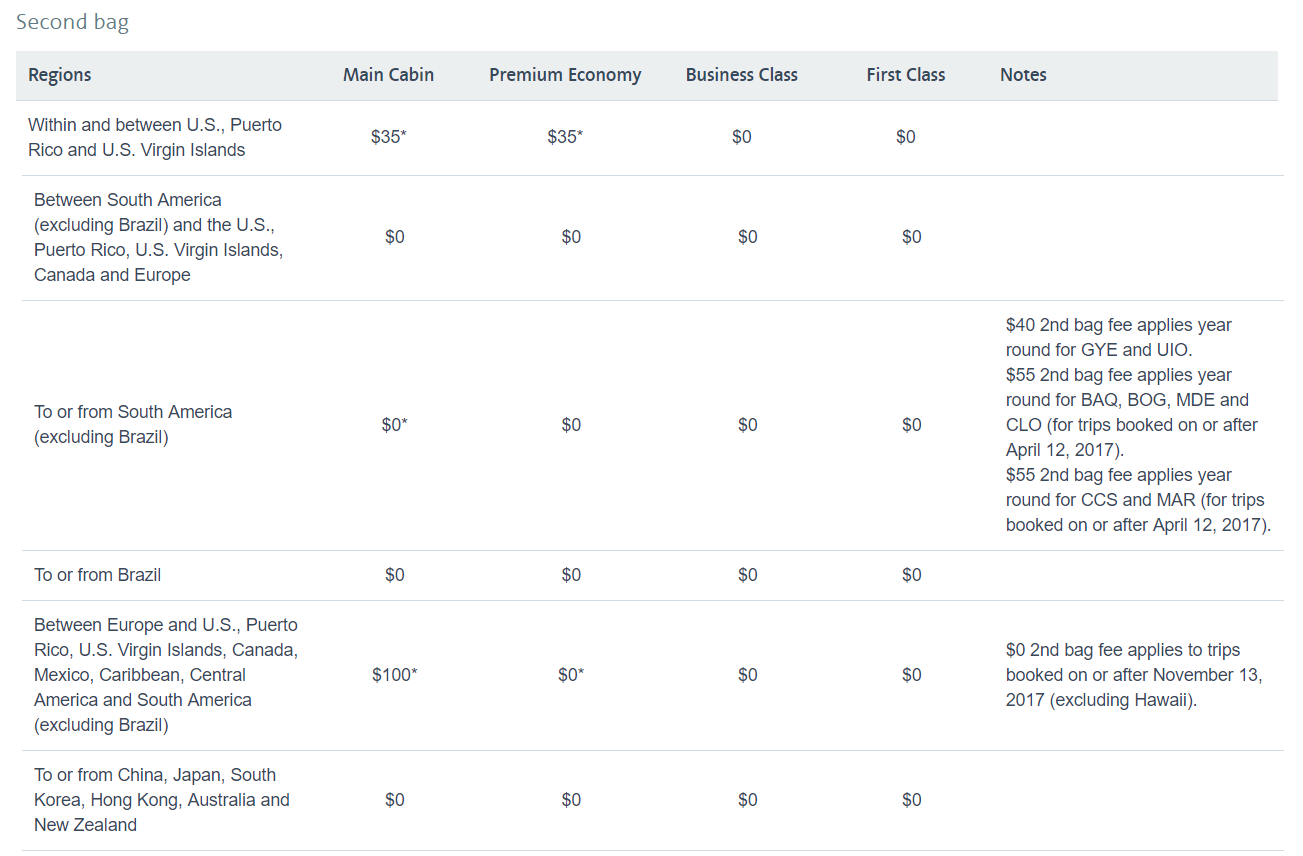This screenshot has height=856, width=1303.
Task: Select the China, Japan, South Korea region row
Action: (161, 800)
